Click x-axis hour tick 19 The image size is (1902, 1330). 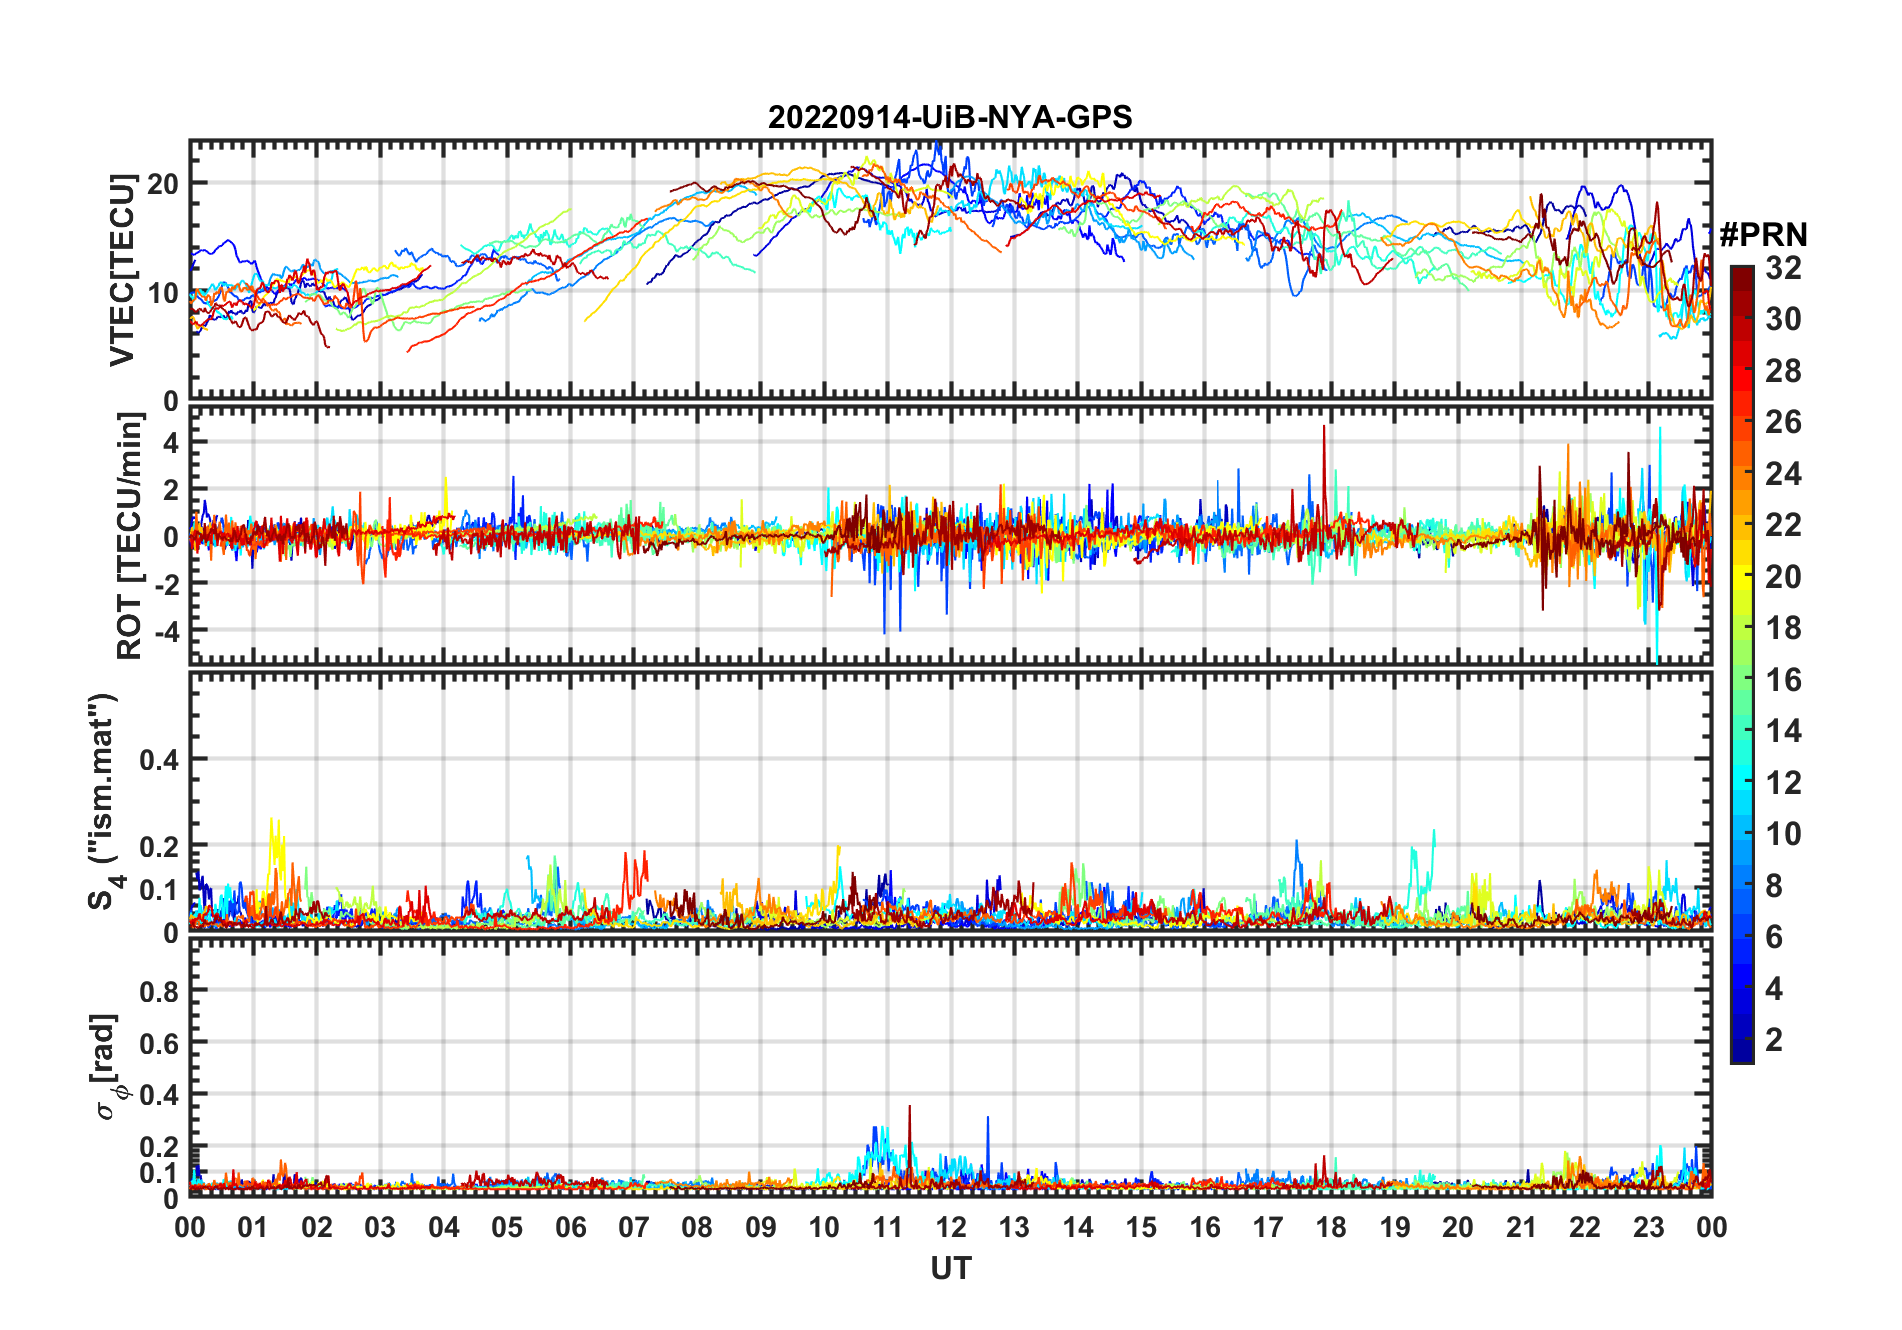(x=1395, y=1228)
